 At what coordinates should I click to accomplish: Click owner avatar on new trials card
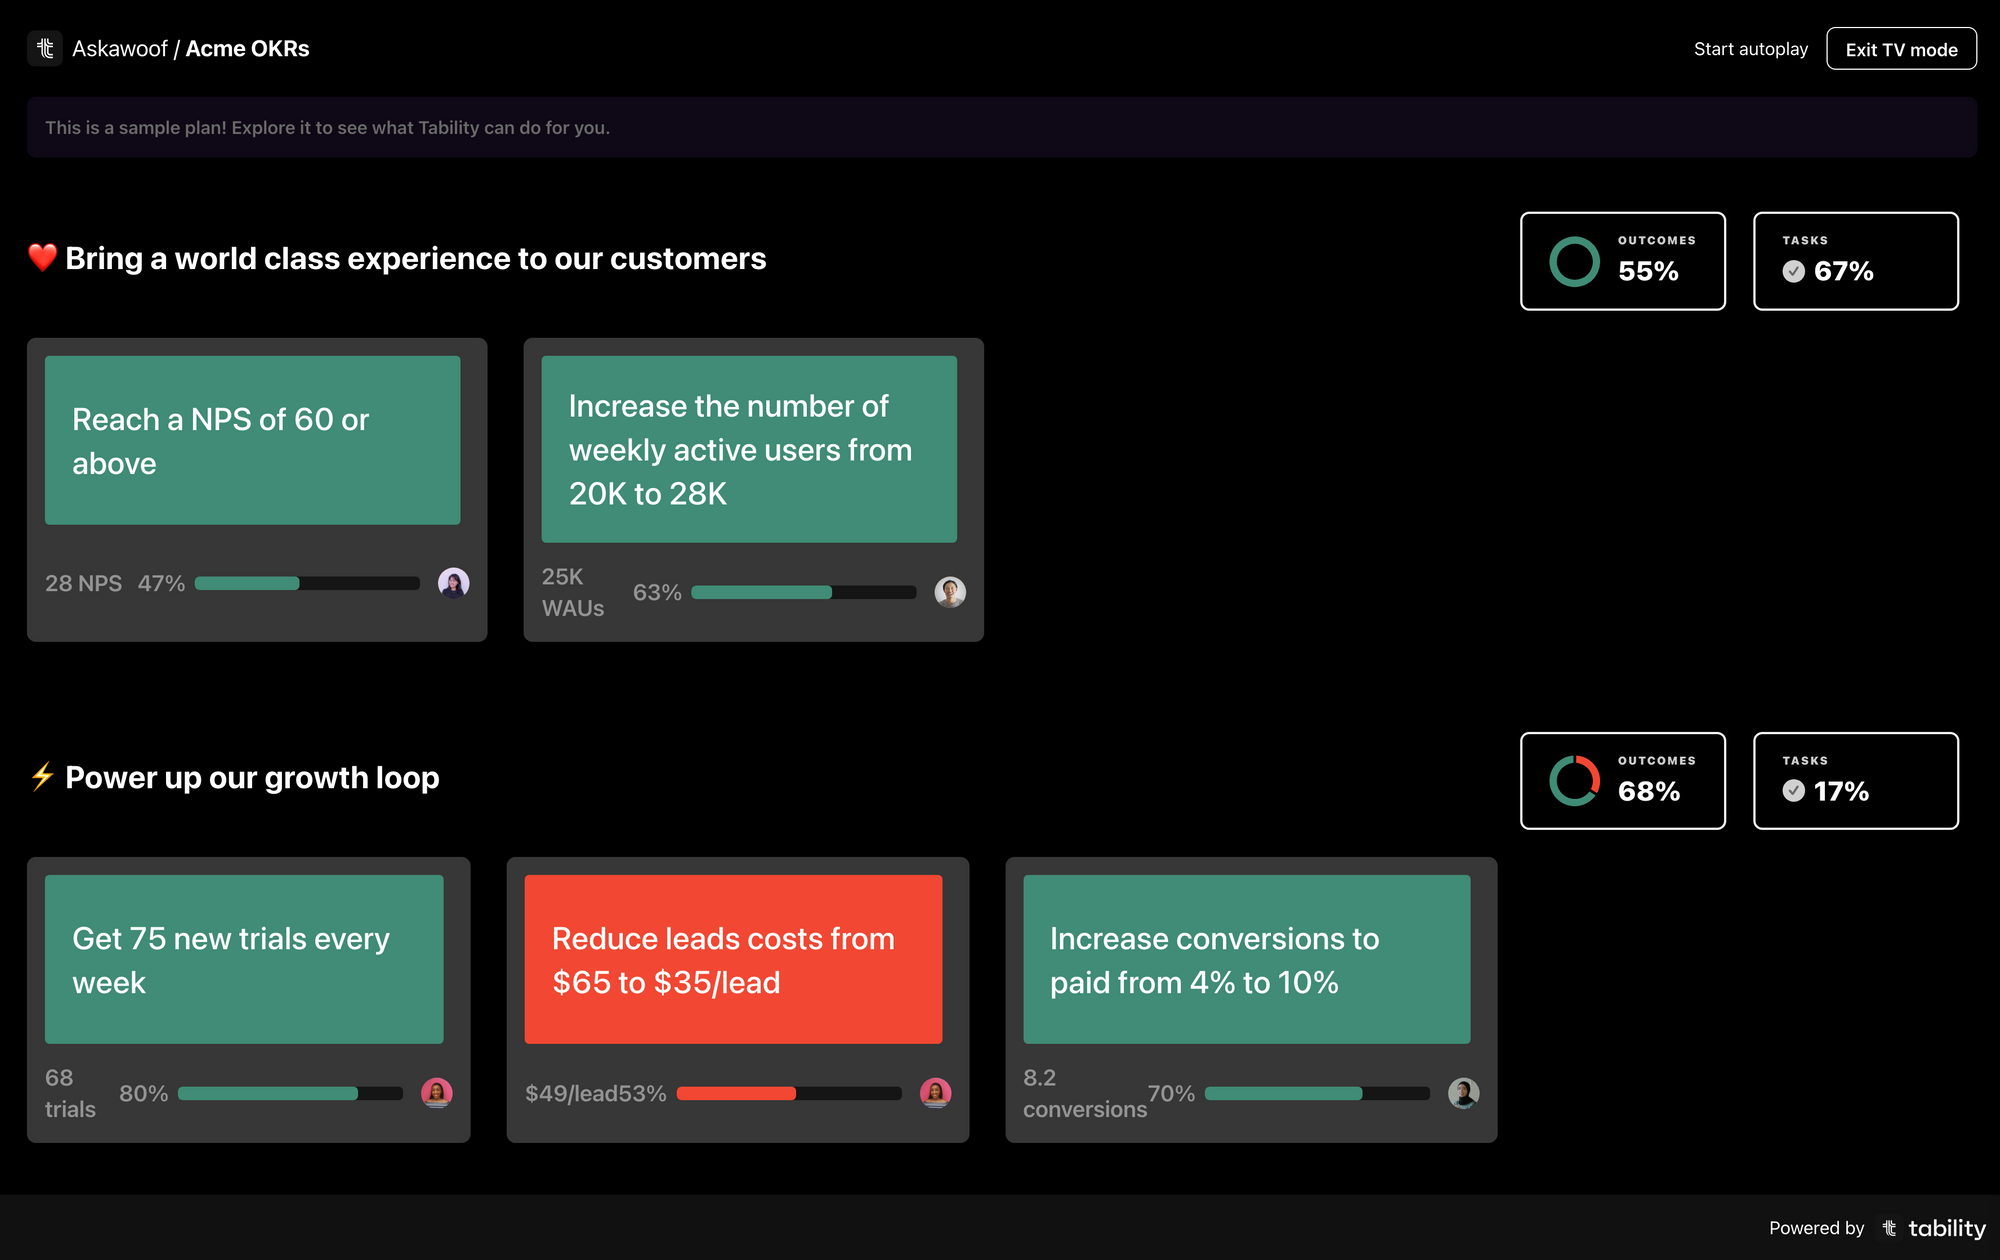(x=436, y=1093)
